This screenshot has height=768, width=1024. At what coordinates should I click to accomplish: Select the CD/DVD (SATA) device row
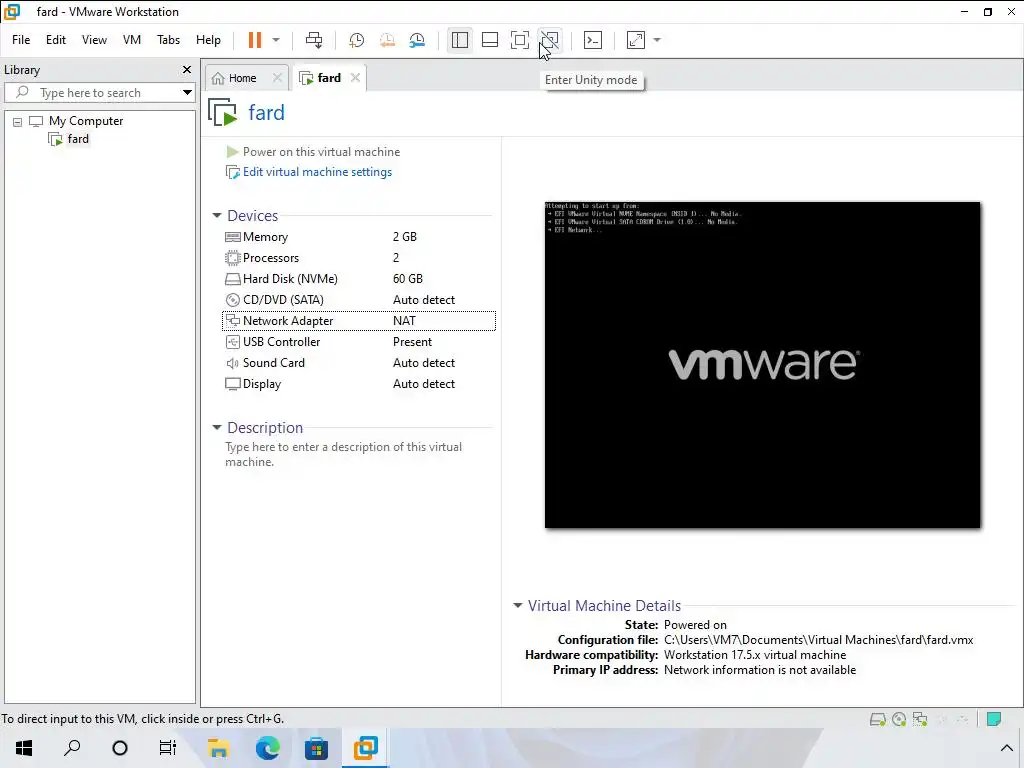tap(359, 300)
